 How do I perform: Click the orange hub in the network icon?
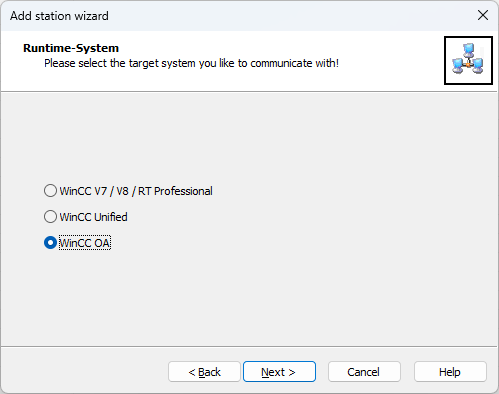click(x=468, y=65)
